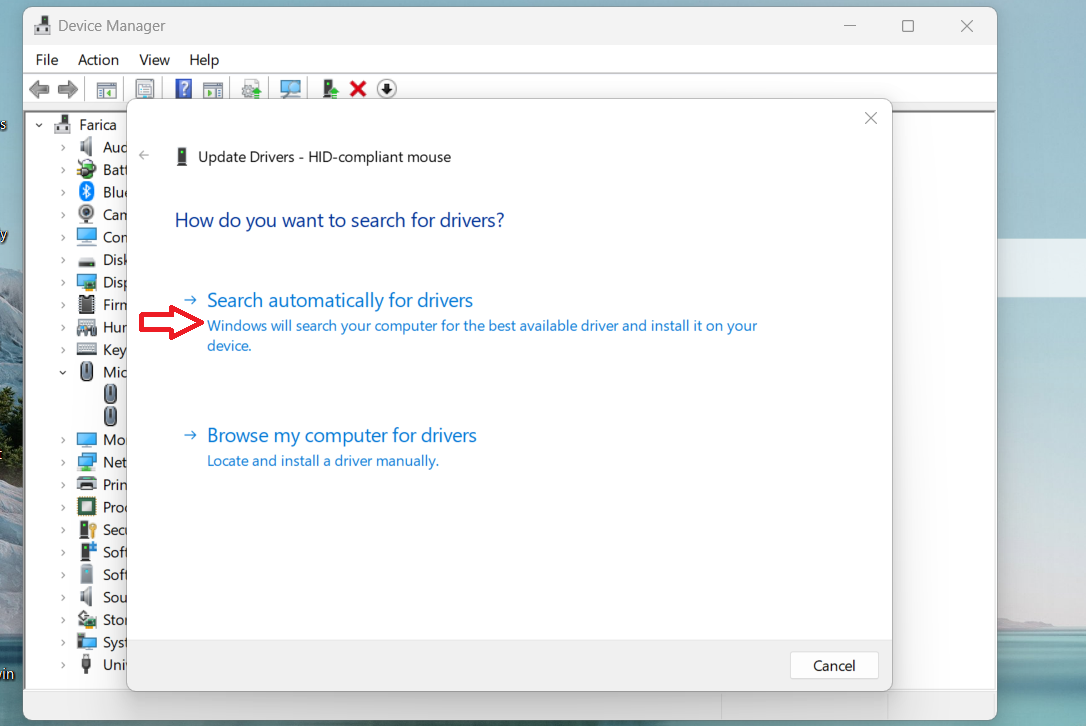Open the Action menu

(x=98, y=60)
